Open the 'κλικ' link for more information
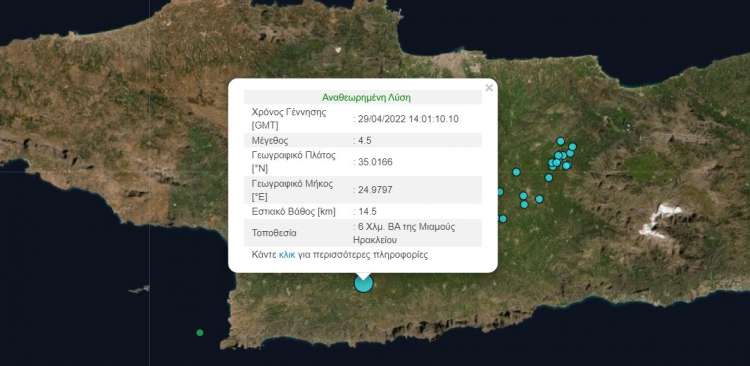The image size is (750, 366). coord(287,255)
